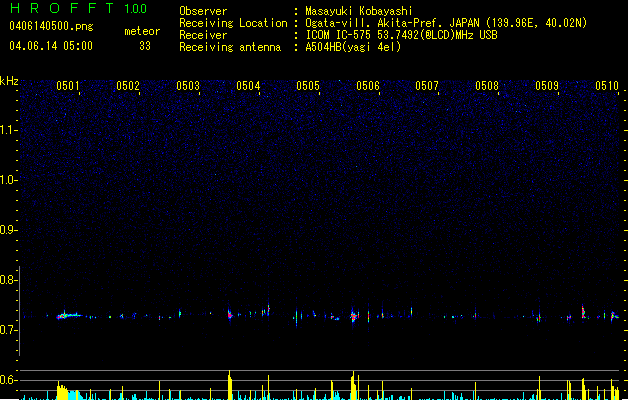Click the kHz axis unit label
The image size is (629, 400).
[x=9, y=81]
